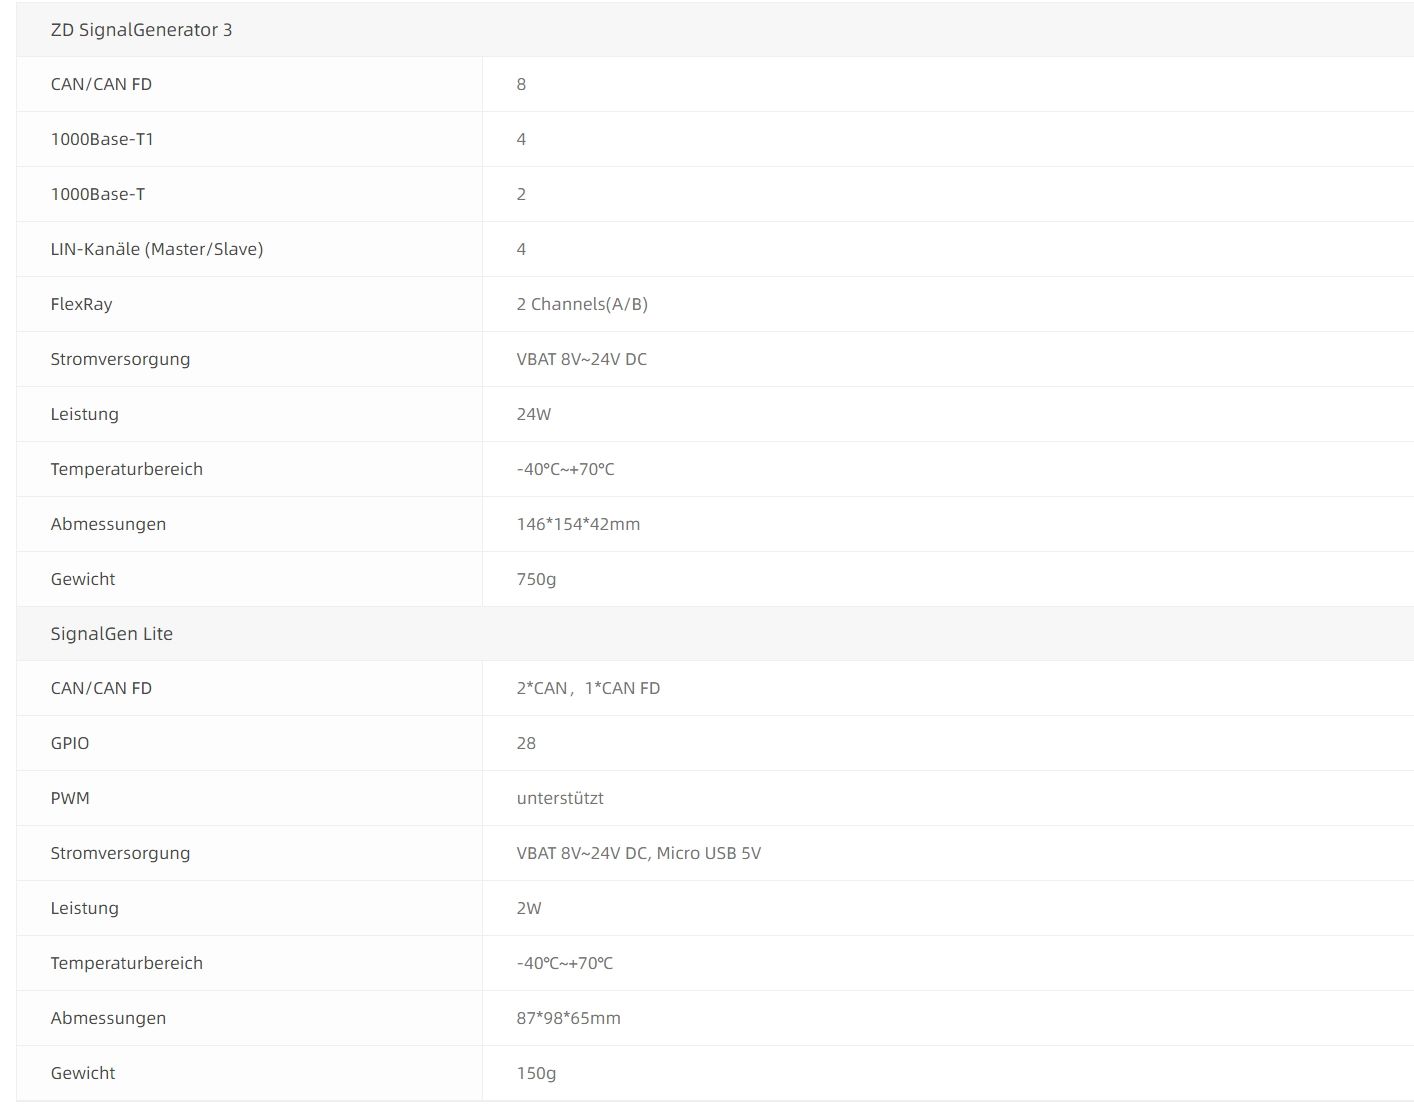This screenshot has height=1108, width=1414.
Task: Select the CAN/CAN FD value 8
Action: pyautogui.click(x=521, y=84)
